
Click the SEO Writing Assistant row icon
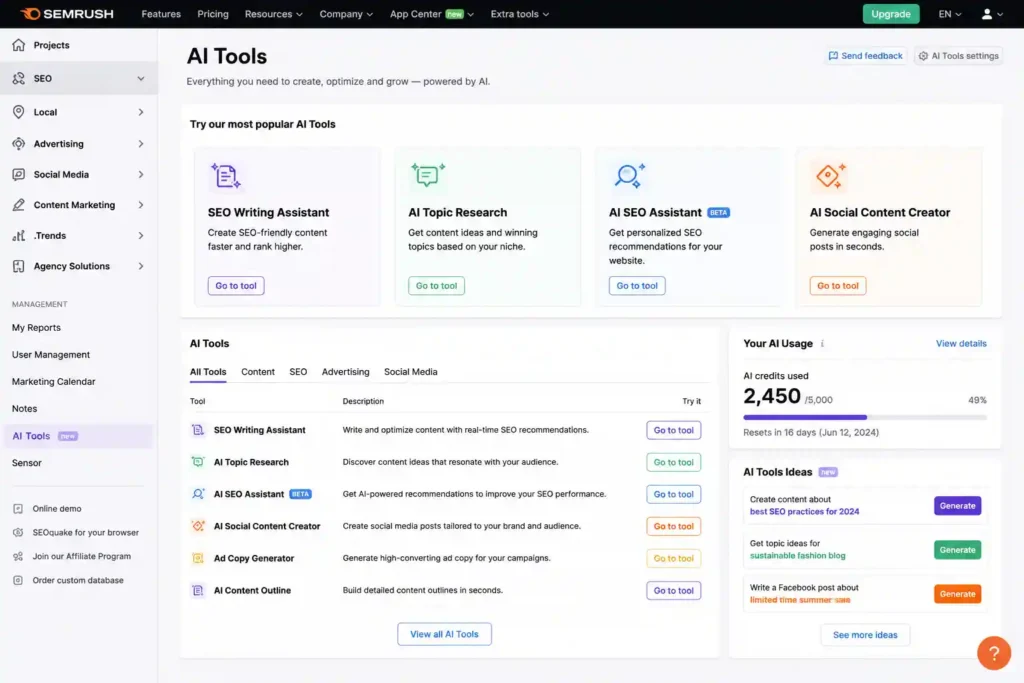point(197,430)
